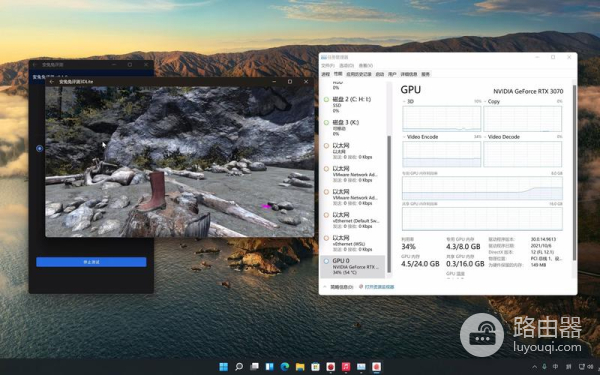The image size is (600, 375).
Task: Click the blue stop-test button
Action: (x=91, y=262)
